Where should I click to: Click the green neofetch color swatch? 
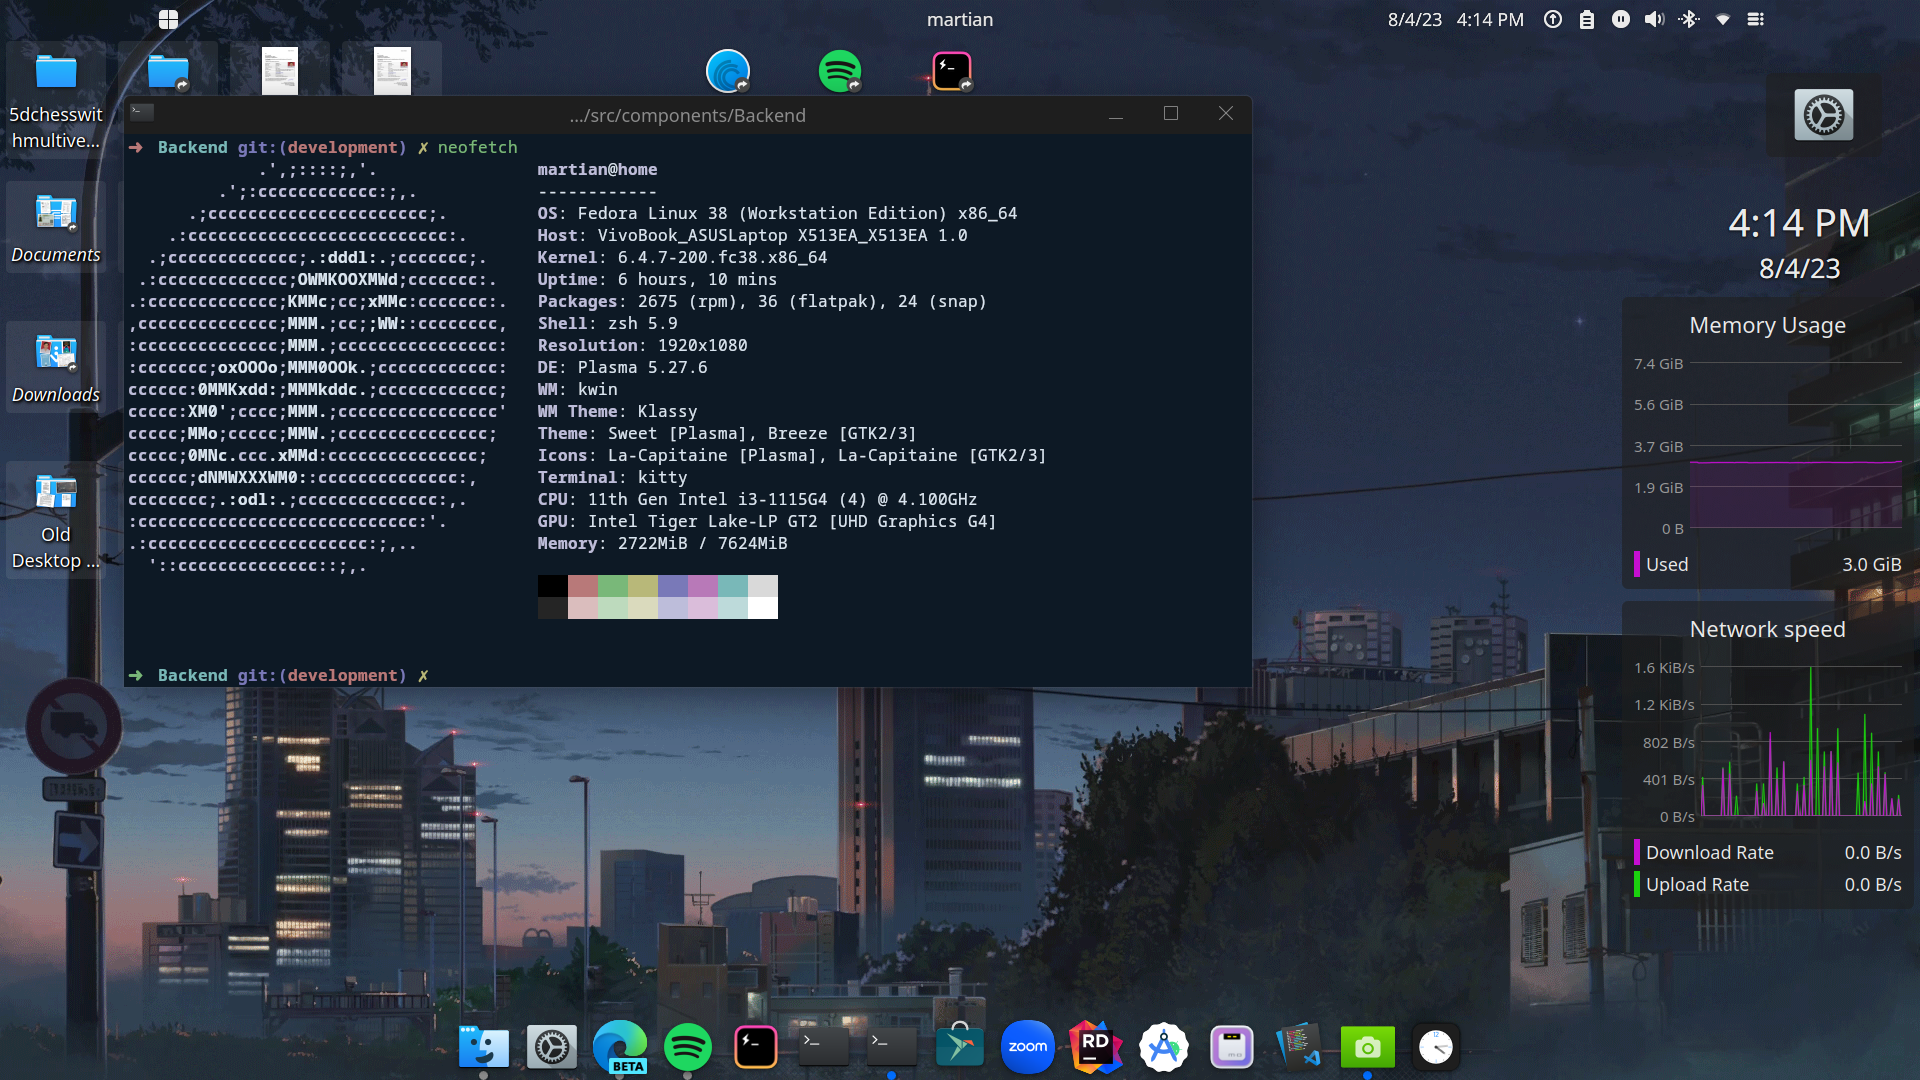(x=613, y=586)
